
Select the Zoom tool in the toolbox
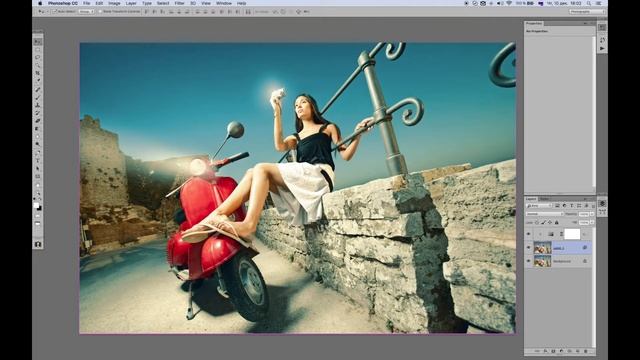click(x=38, y=193)
